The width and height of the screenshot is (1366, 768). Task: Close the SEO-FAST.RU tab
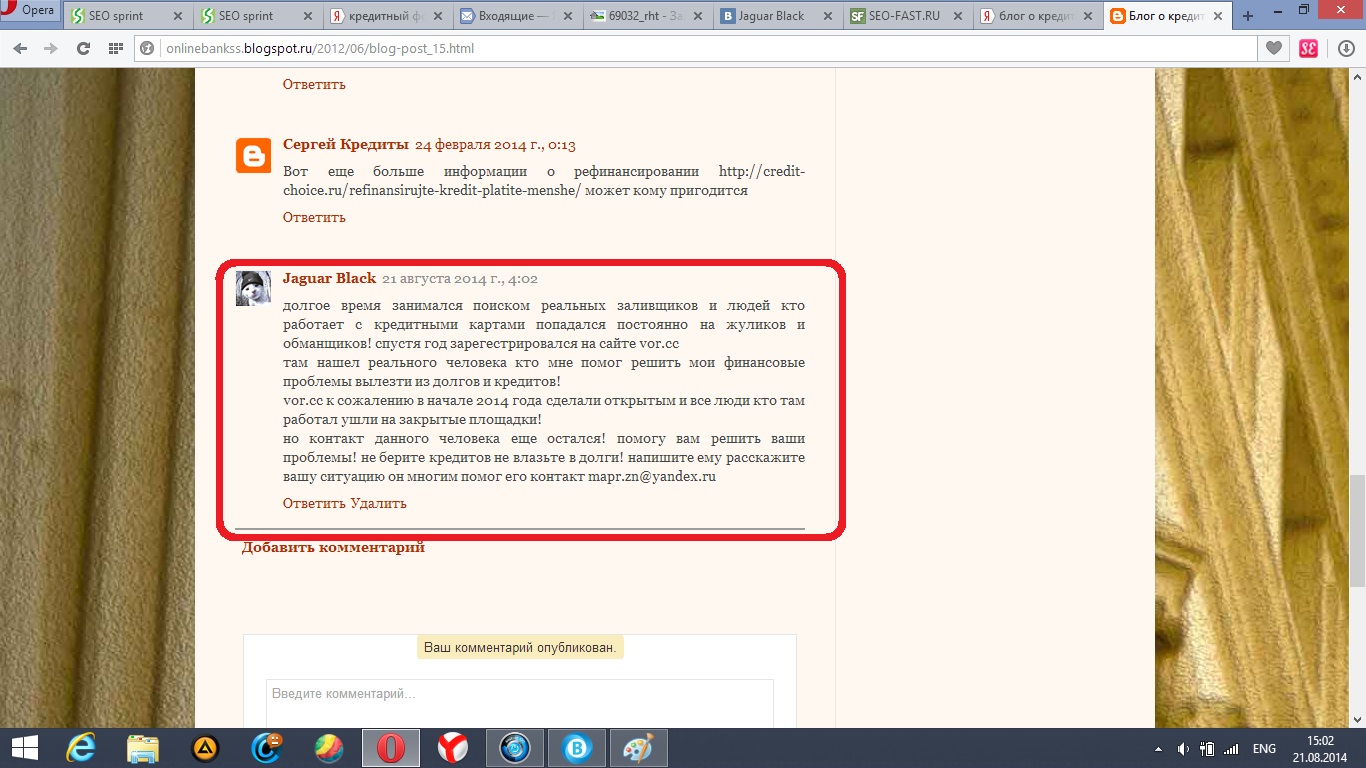point(957,16)
